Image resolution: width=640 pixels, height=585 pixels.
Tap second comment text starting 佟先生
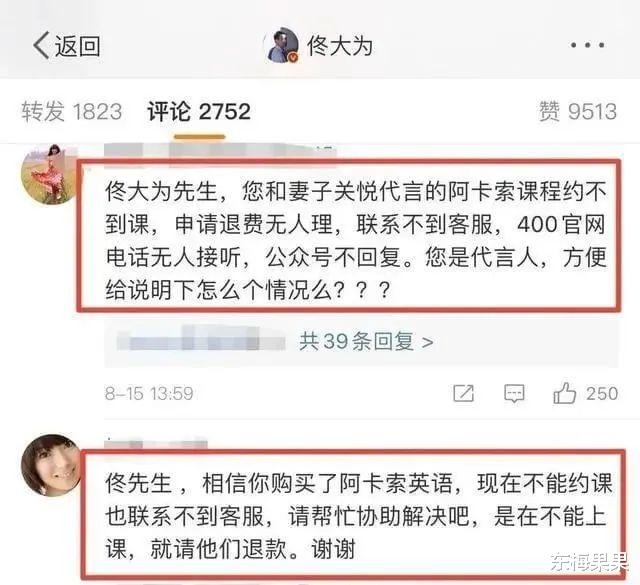[358, 516]
